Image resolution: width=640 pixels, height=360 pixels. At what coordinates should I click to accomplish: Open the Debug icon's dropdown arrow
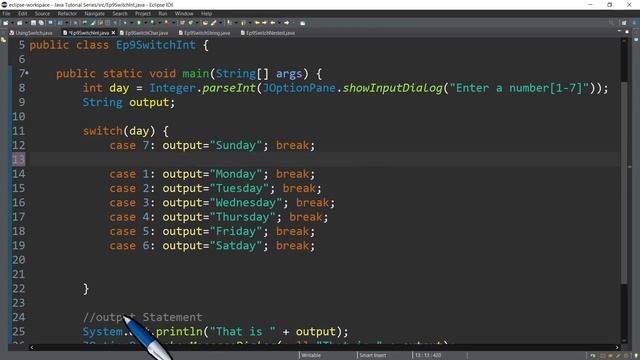coord(131,23)
